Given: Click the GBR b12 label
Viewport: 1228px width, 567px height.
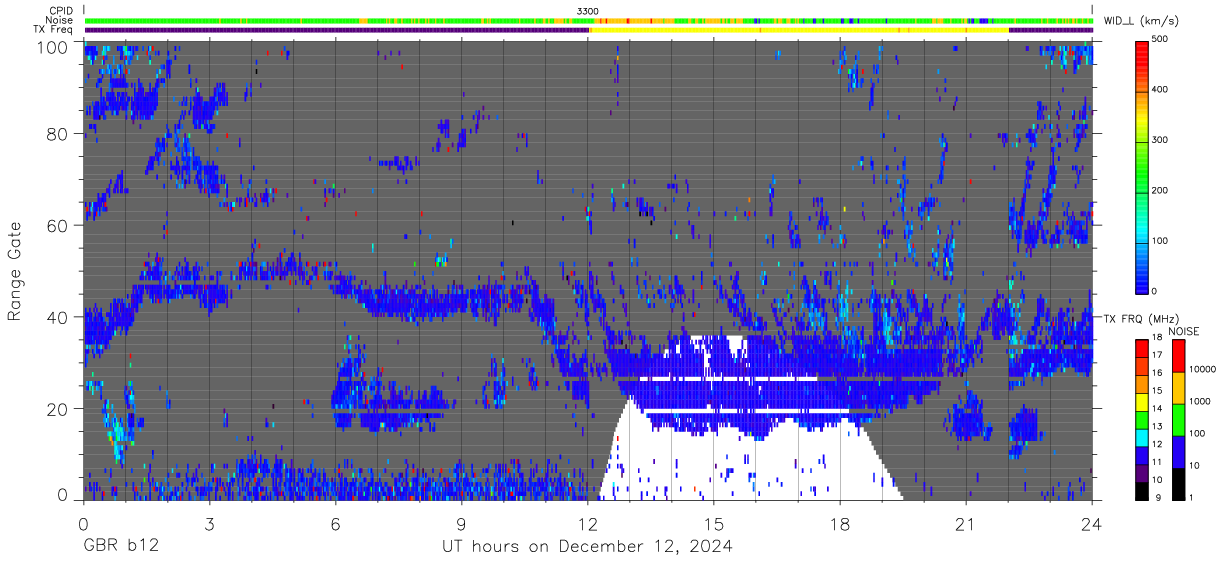Looking at the screenshot, I should click(x=120, y=547).
